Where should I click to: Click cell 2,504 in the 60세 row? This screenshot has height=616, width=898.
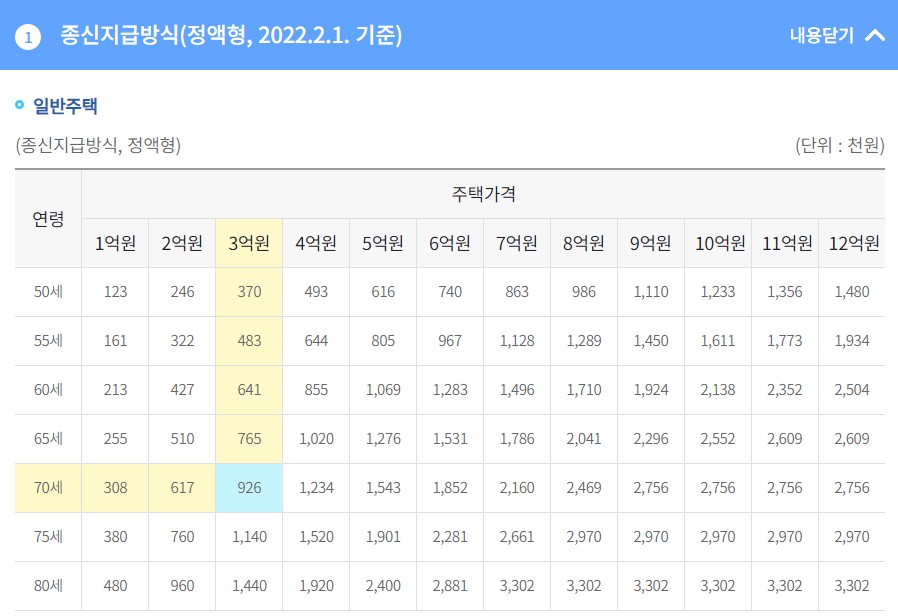coord(852,390)
